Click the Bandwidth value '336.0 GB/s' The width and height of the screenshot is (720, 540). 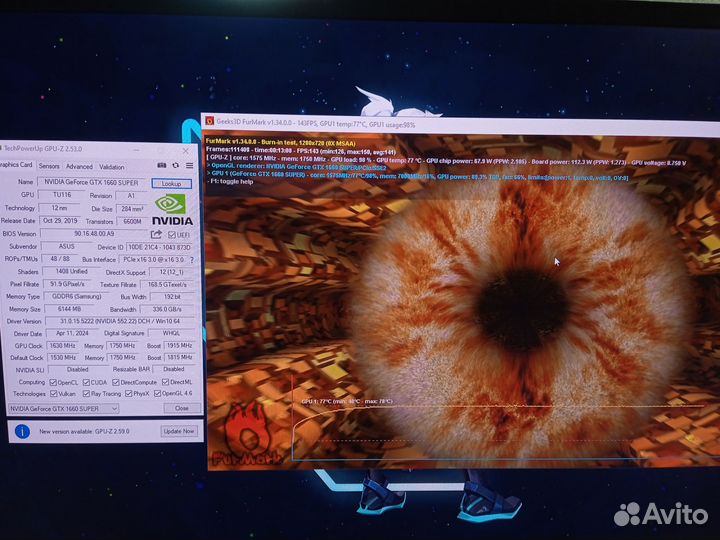click(x=167, y=309)
